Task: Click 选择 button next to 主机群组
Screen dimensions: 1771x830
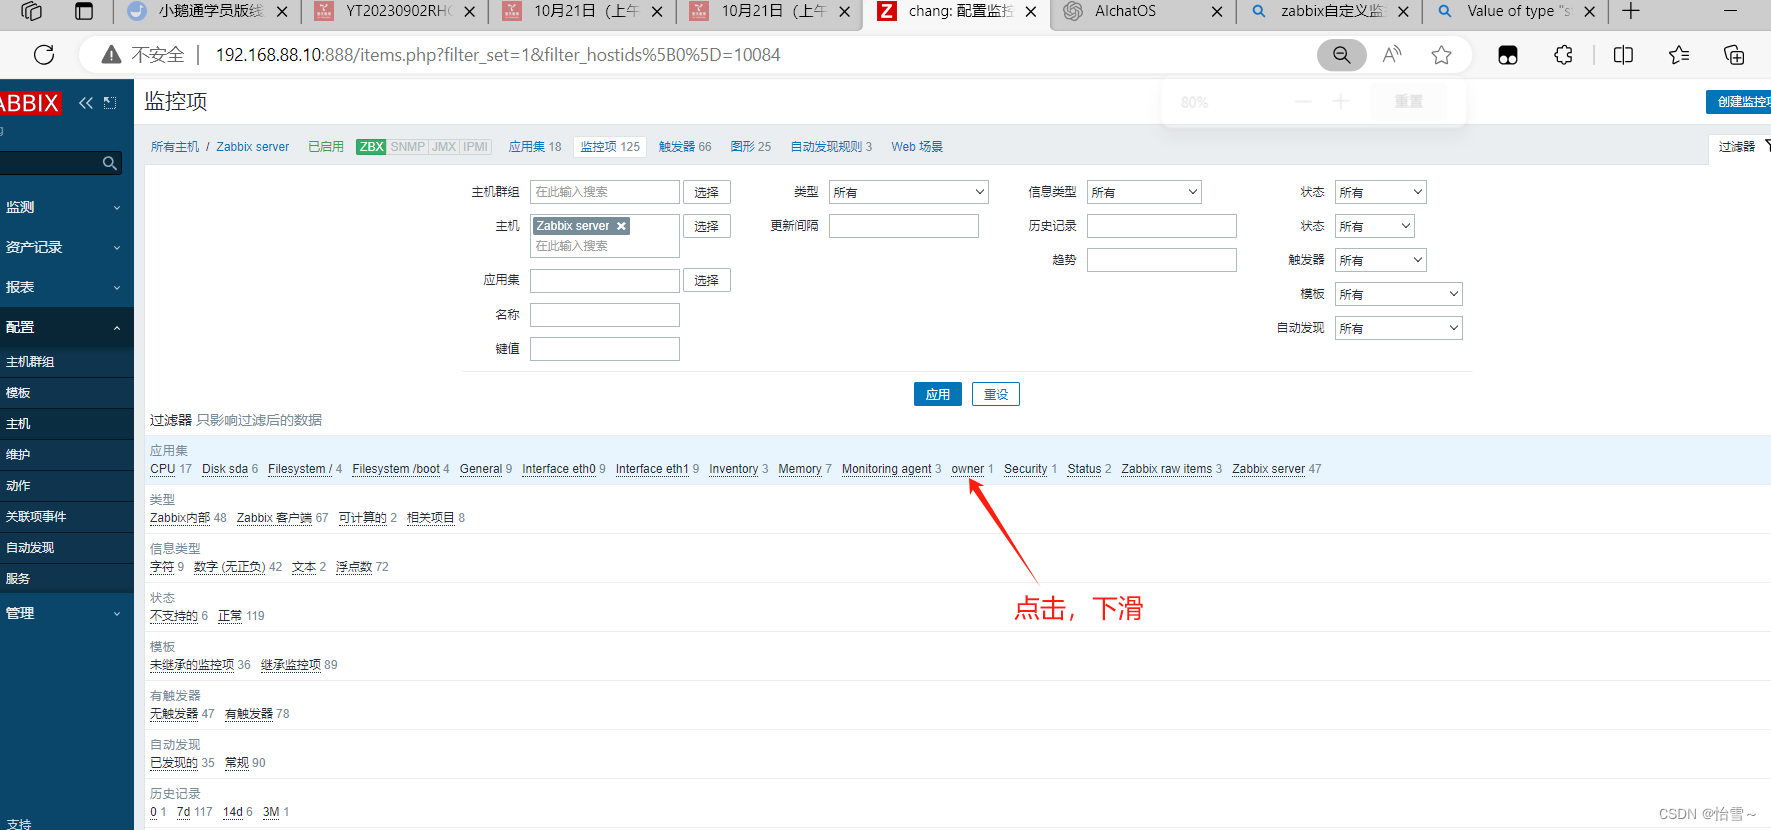Action: coord(707,192)
